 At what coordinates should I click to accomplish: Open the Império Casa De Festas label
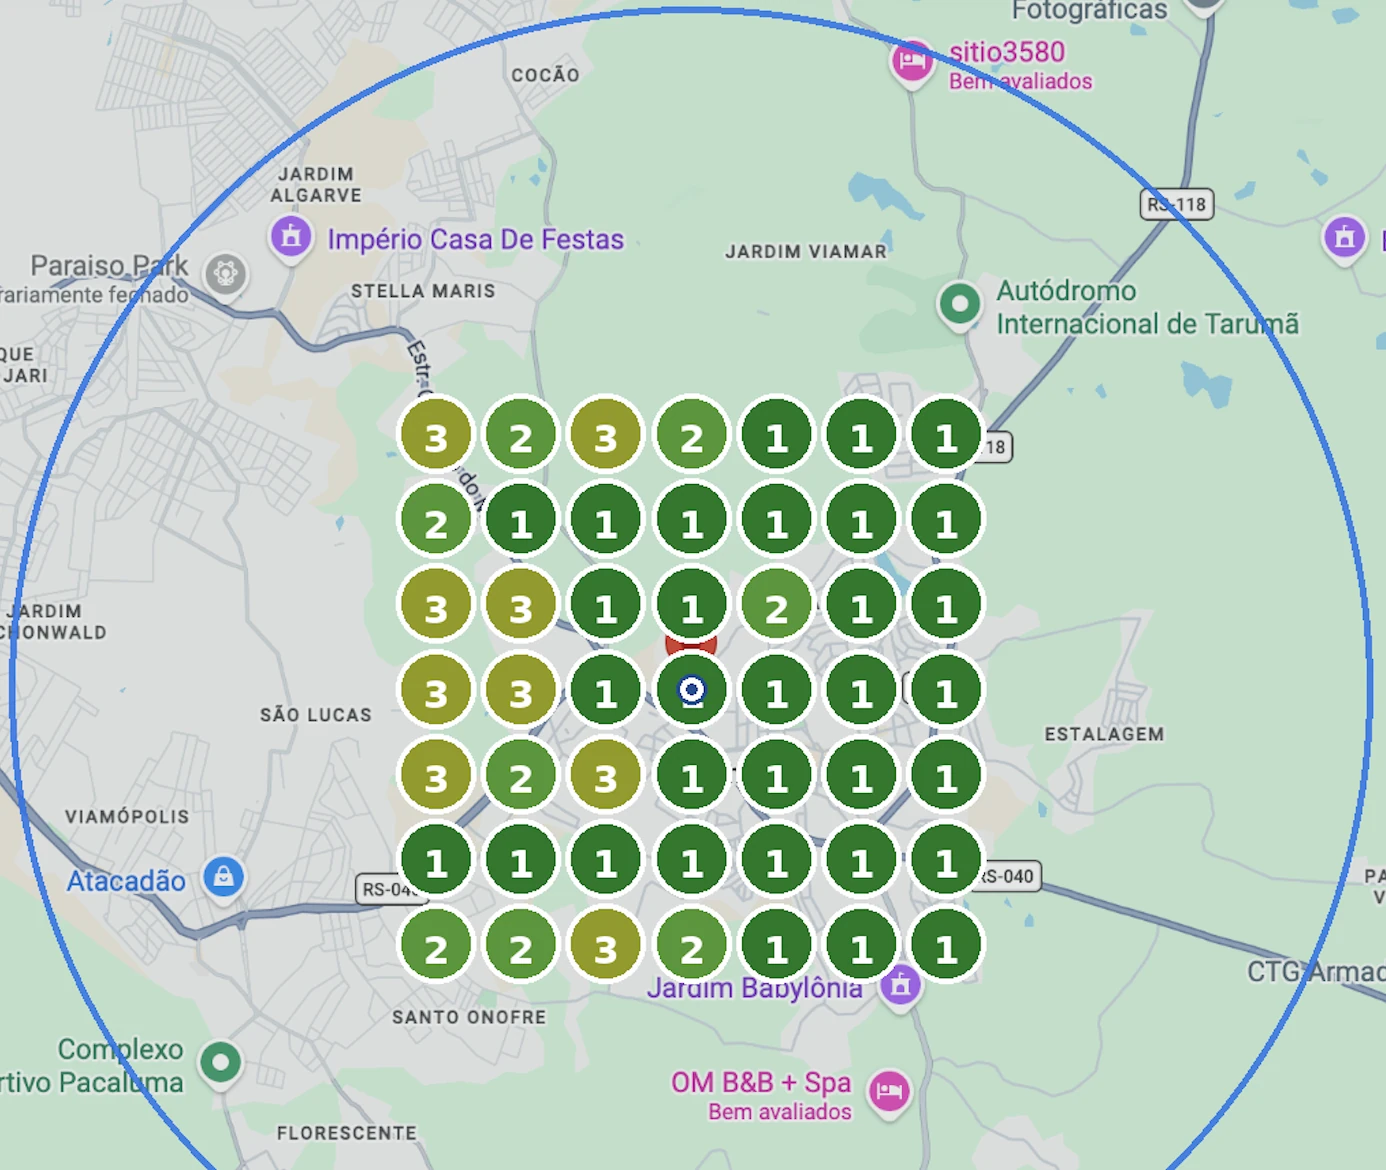[x=476, y=240]
